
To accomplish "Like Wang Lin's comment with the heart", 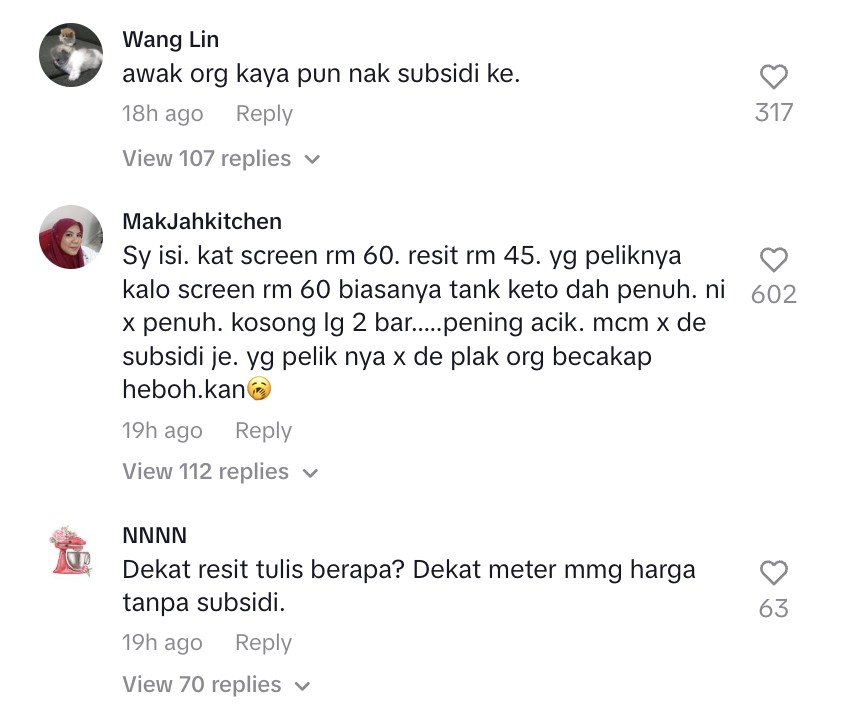I will pos(773,77).
